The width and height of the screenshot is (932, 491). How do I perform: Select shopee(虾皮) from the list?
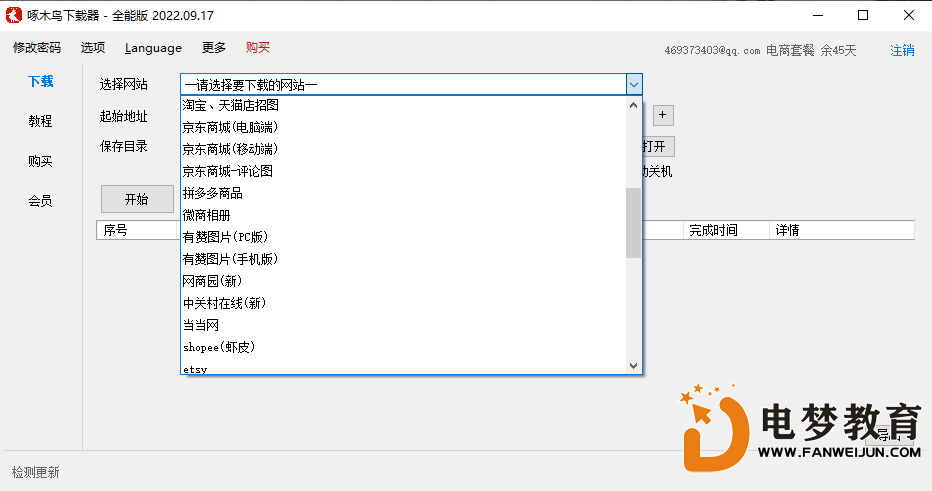(x=403, y=347)
